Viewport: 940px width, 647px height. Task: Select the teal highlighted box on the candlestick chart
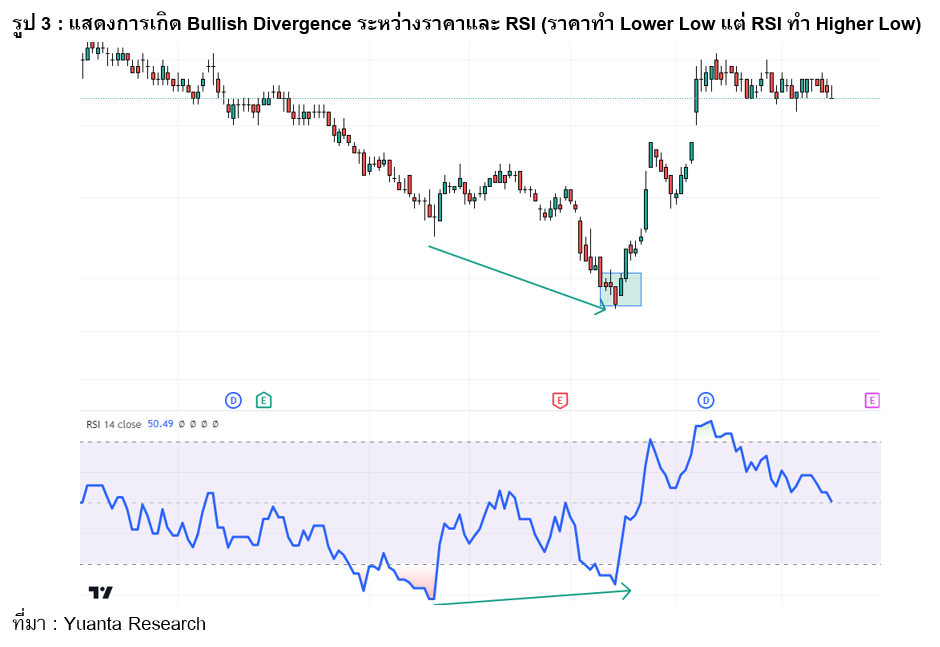[x=622, y=291]
